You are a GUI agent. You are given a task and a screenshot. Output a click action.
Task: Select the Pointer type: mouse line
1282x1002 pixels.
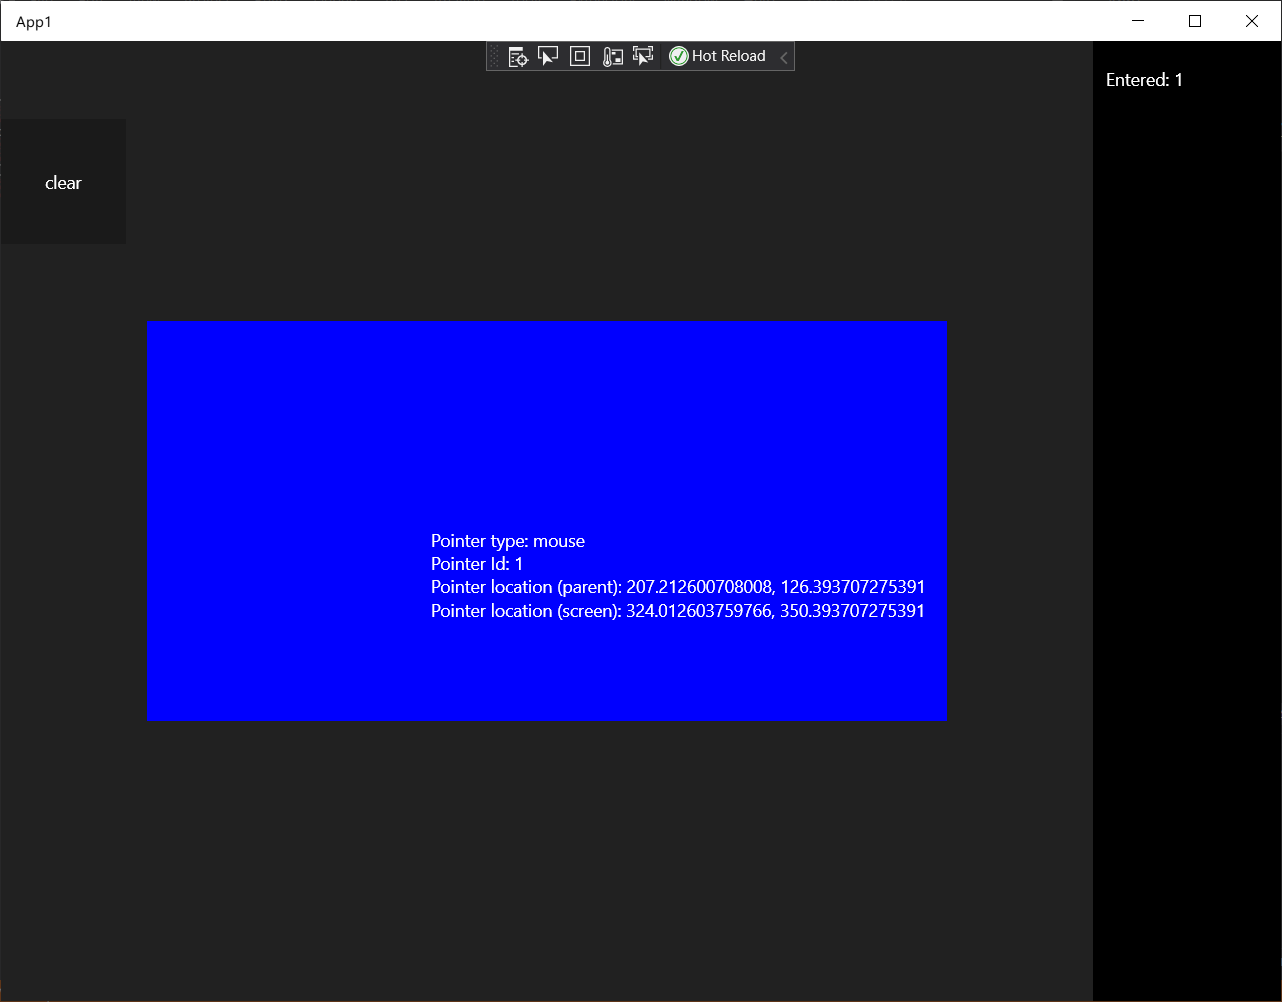(507, 541)
